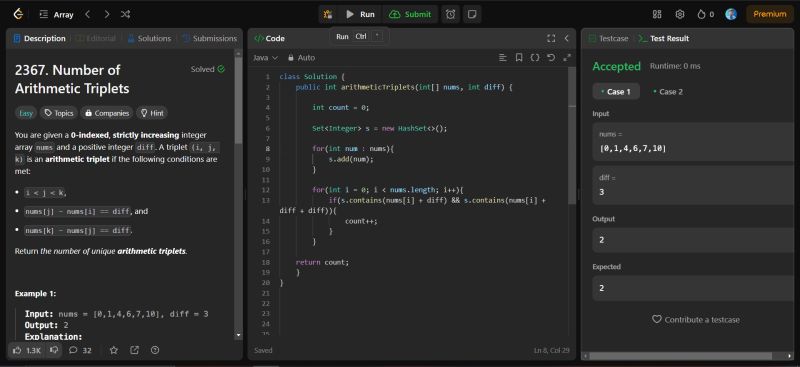
Task: Open the notes icon
Action: point(472,14)
